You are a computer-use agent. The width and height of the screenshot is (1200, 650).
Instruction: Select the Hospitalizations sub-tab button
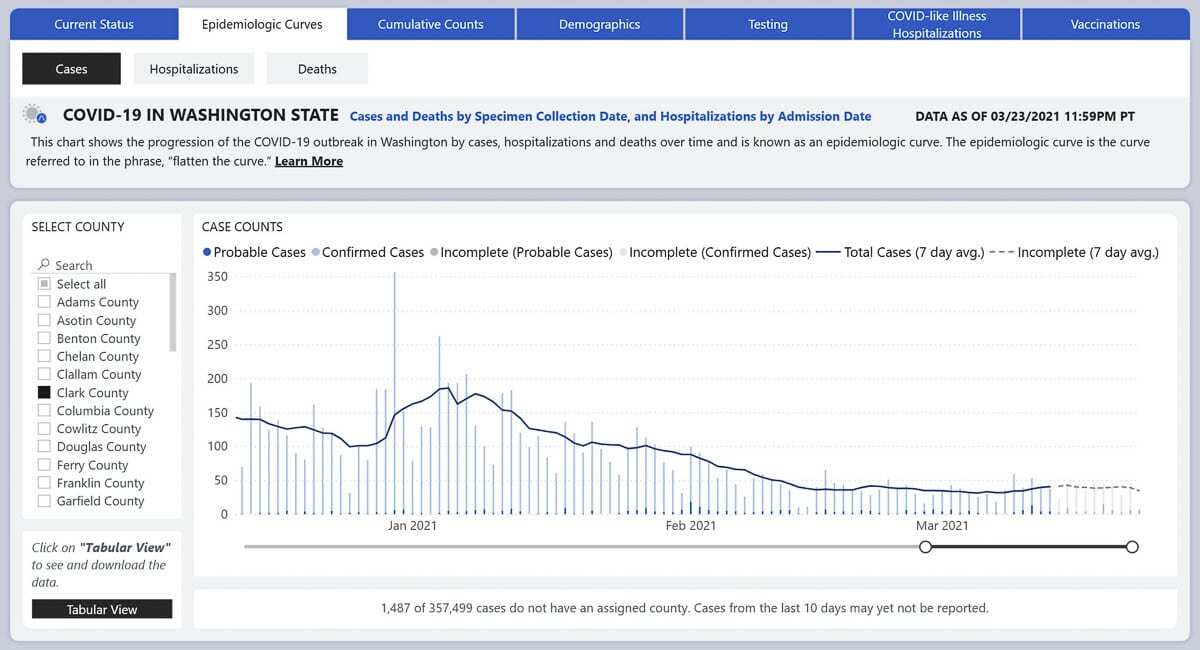(x=194, y=69)
